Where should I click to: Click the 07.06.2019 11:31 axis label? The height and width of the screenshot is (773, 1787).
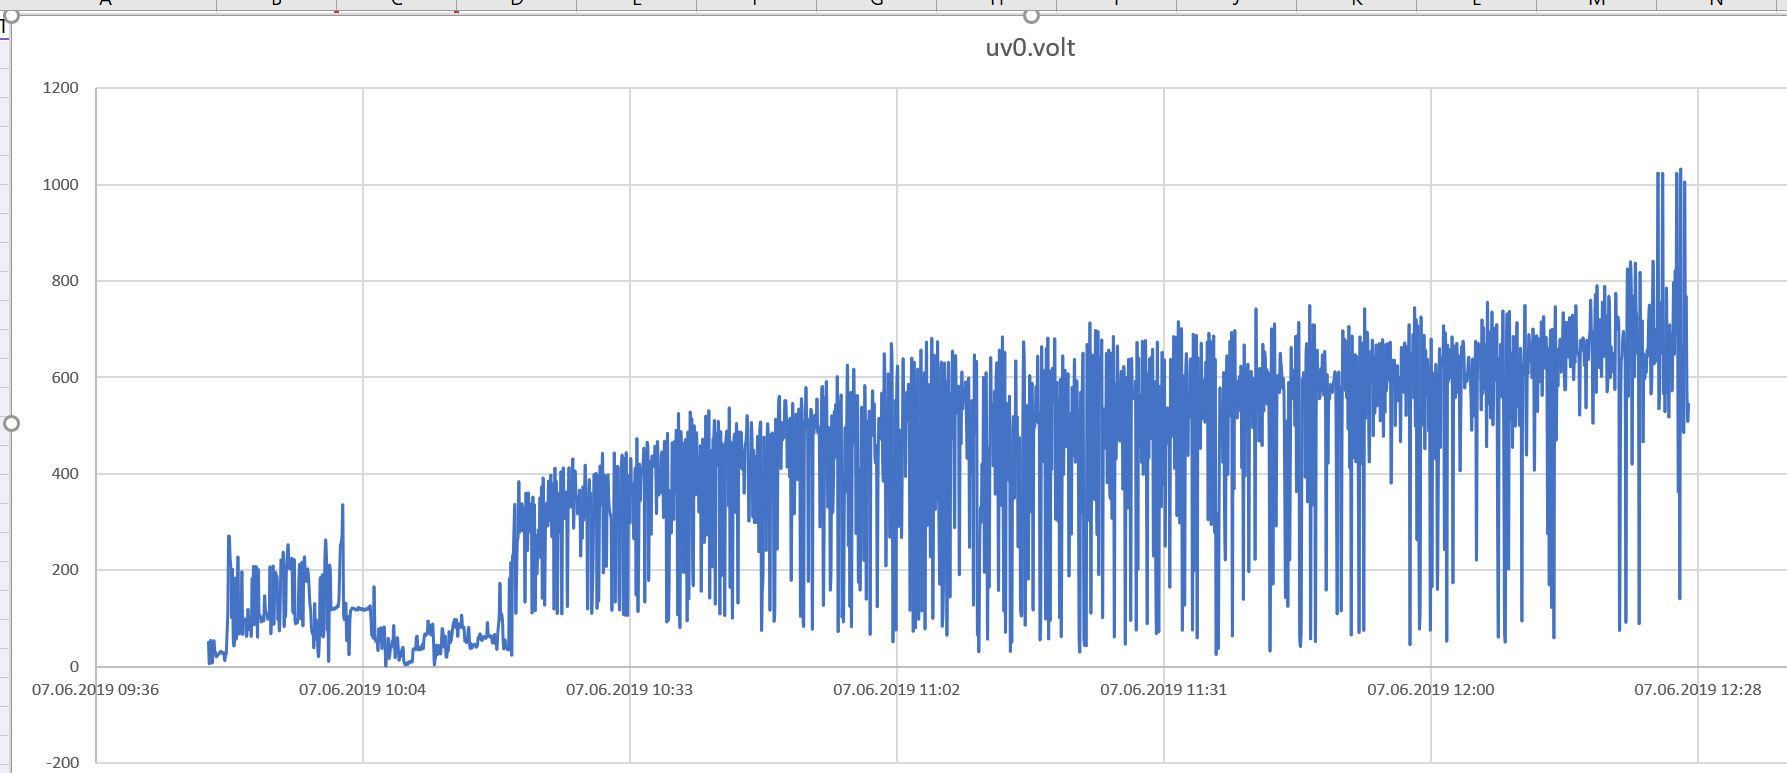pyautogui.click(x=1163, y=690)
